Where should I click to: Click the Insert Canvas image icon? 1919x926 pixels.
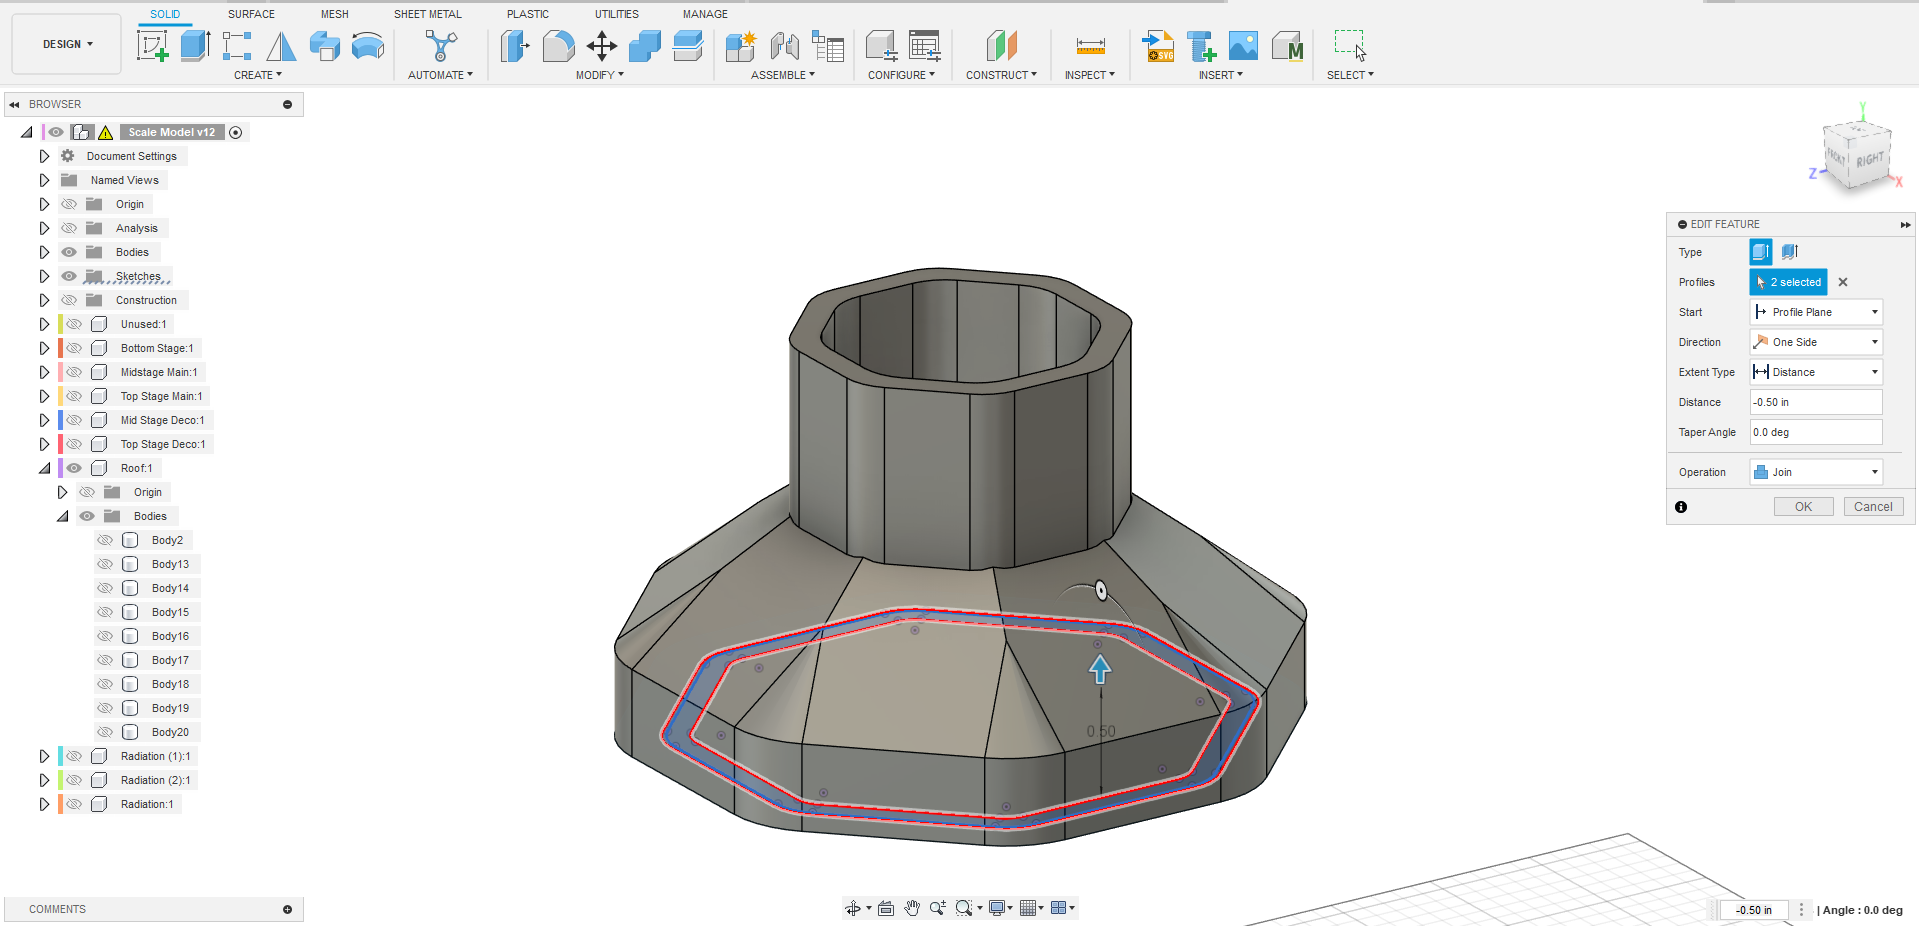1243,45
